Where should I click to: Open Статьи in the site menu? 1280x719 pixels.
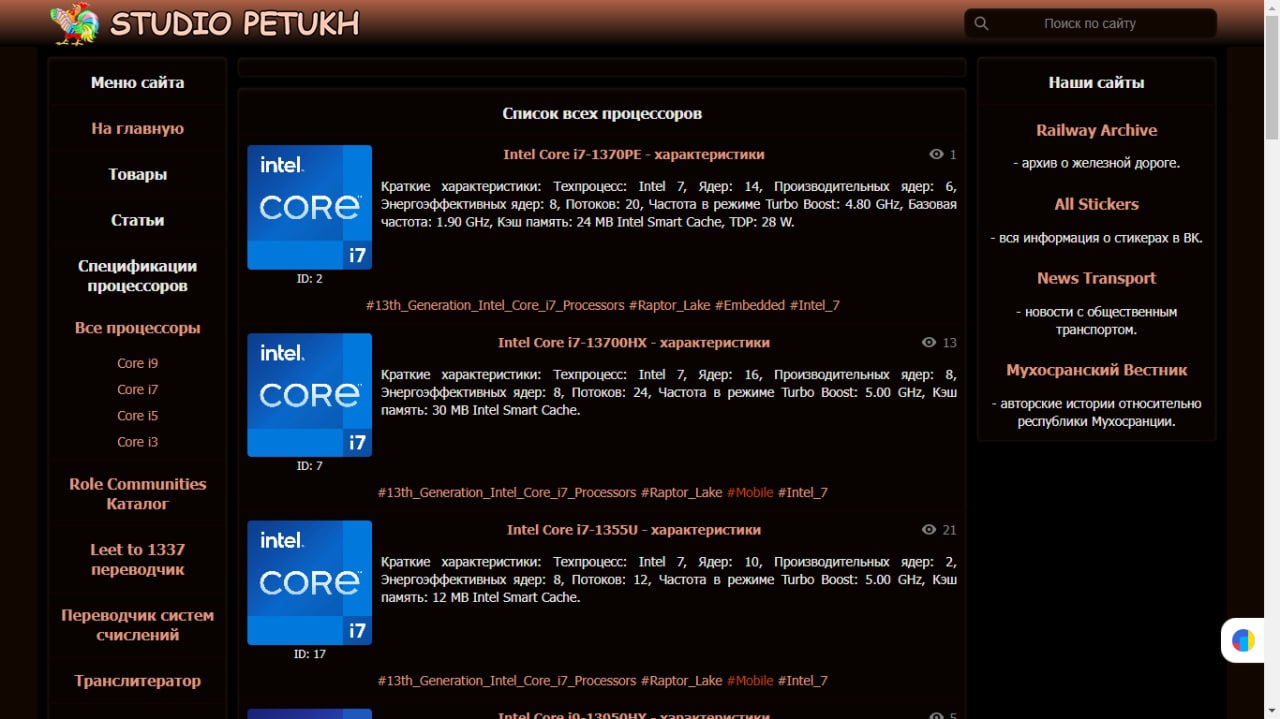click(137, 220)
